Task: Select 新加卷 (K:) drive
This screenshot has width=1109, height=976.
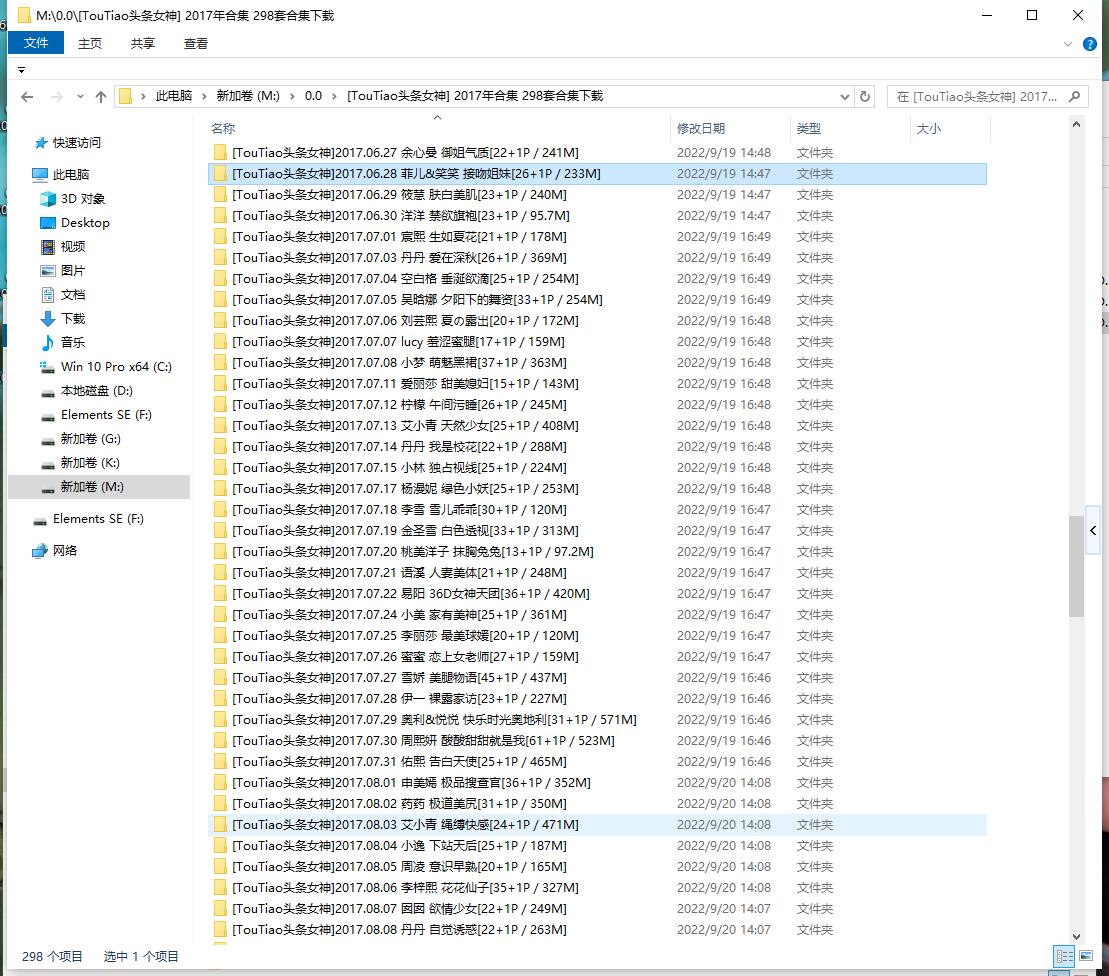Action: (x=90, y=463)
